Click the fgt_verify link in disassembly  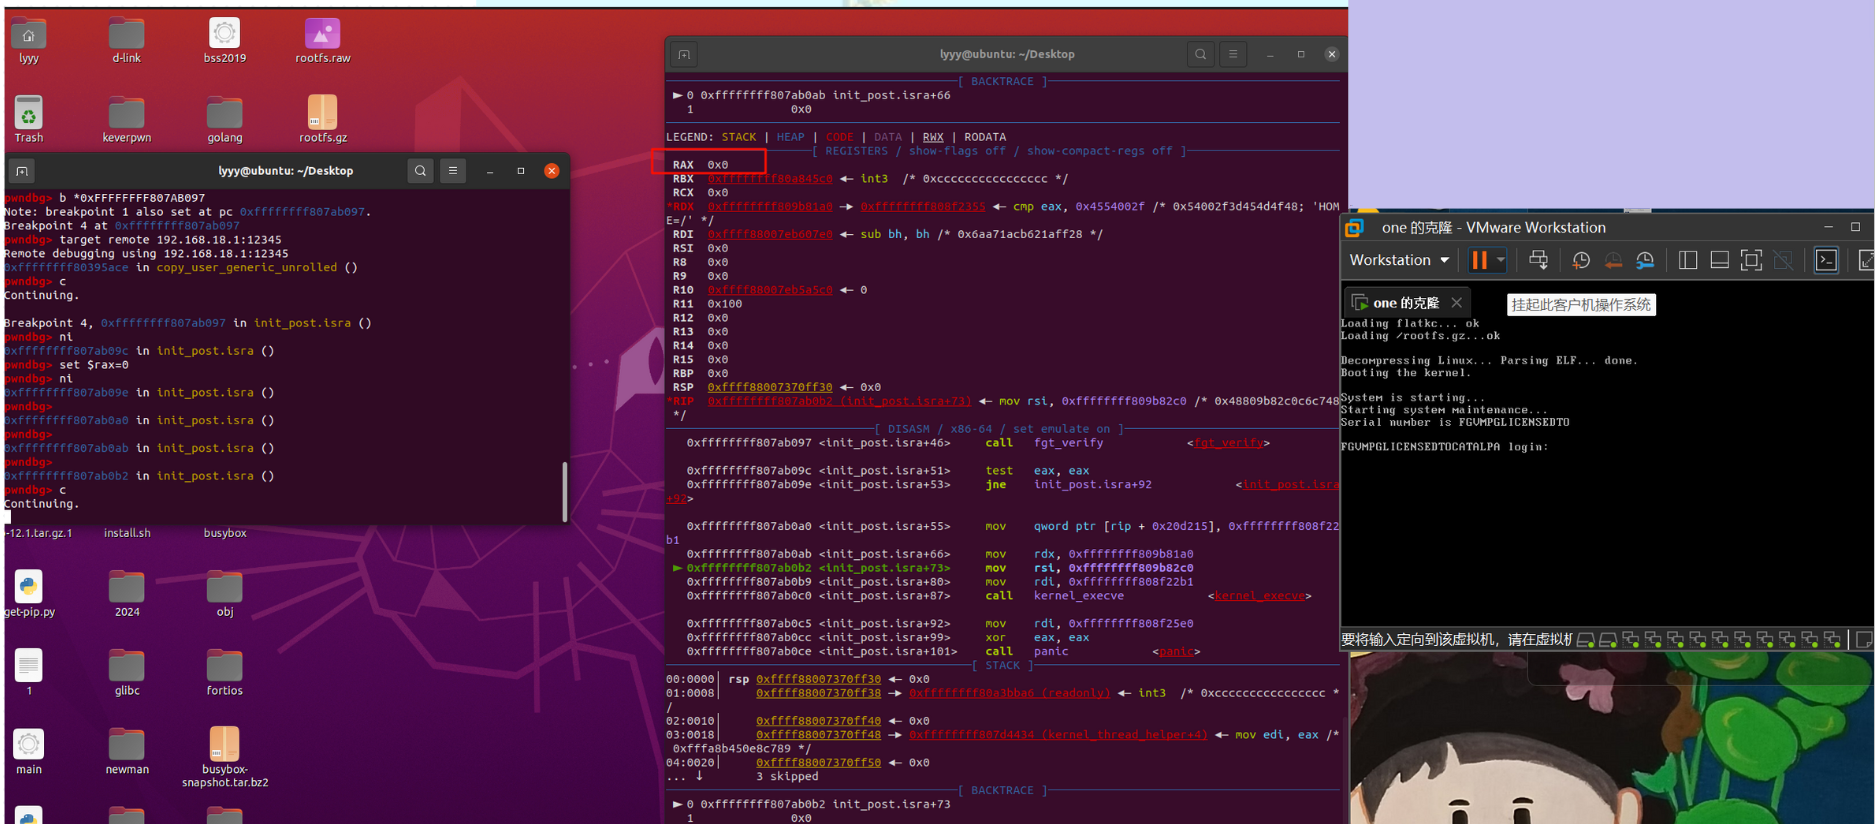(x=1230, y=443)
